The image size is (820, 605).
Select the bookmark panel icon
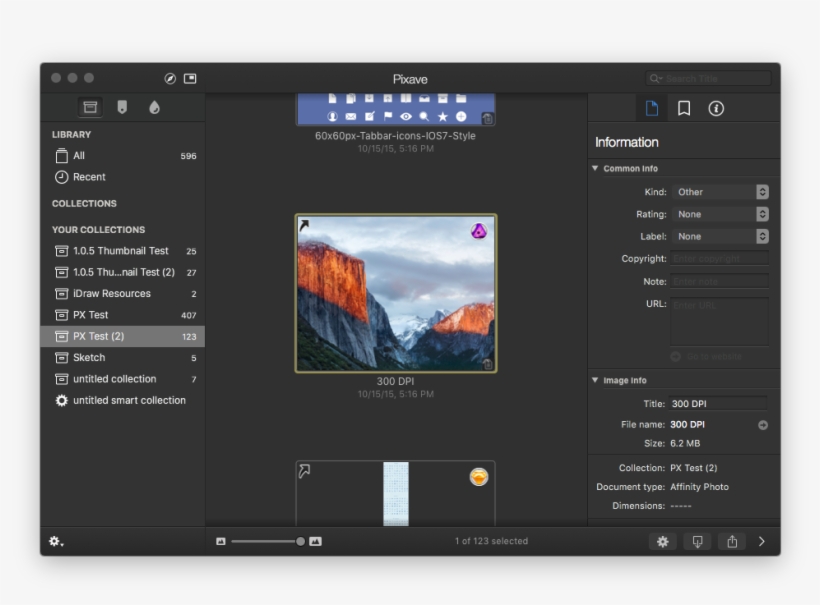coord(683,108)
